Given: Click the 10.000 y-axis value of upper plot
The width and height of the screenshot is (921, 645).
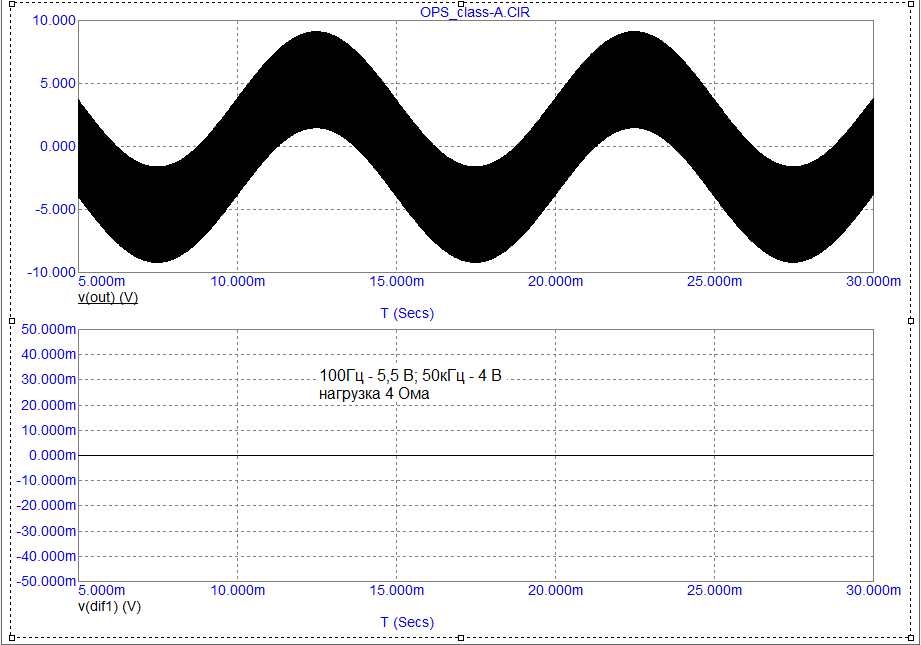Looking at the screenshot, I should tap(54, 21).
